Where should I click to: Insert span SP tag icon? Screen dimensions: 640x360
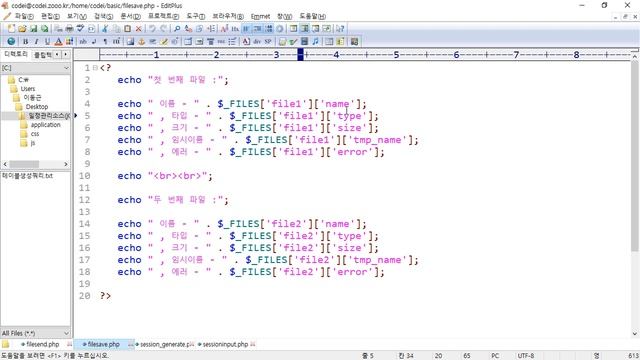268,41
